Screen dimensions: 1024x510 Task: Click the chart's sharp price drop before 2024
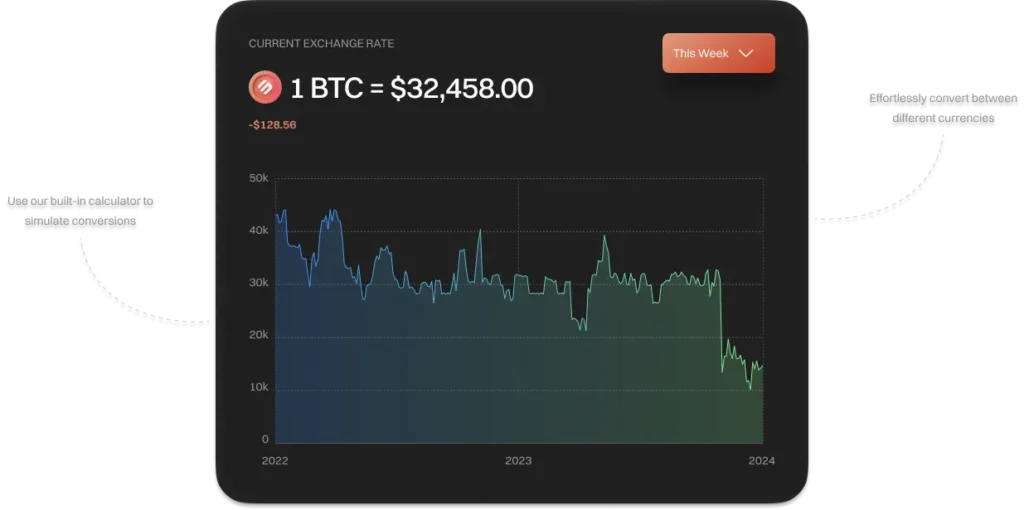721,320
